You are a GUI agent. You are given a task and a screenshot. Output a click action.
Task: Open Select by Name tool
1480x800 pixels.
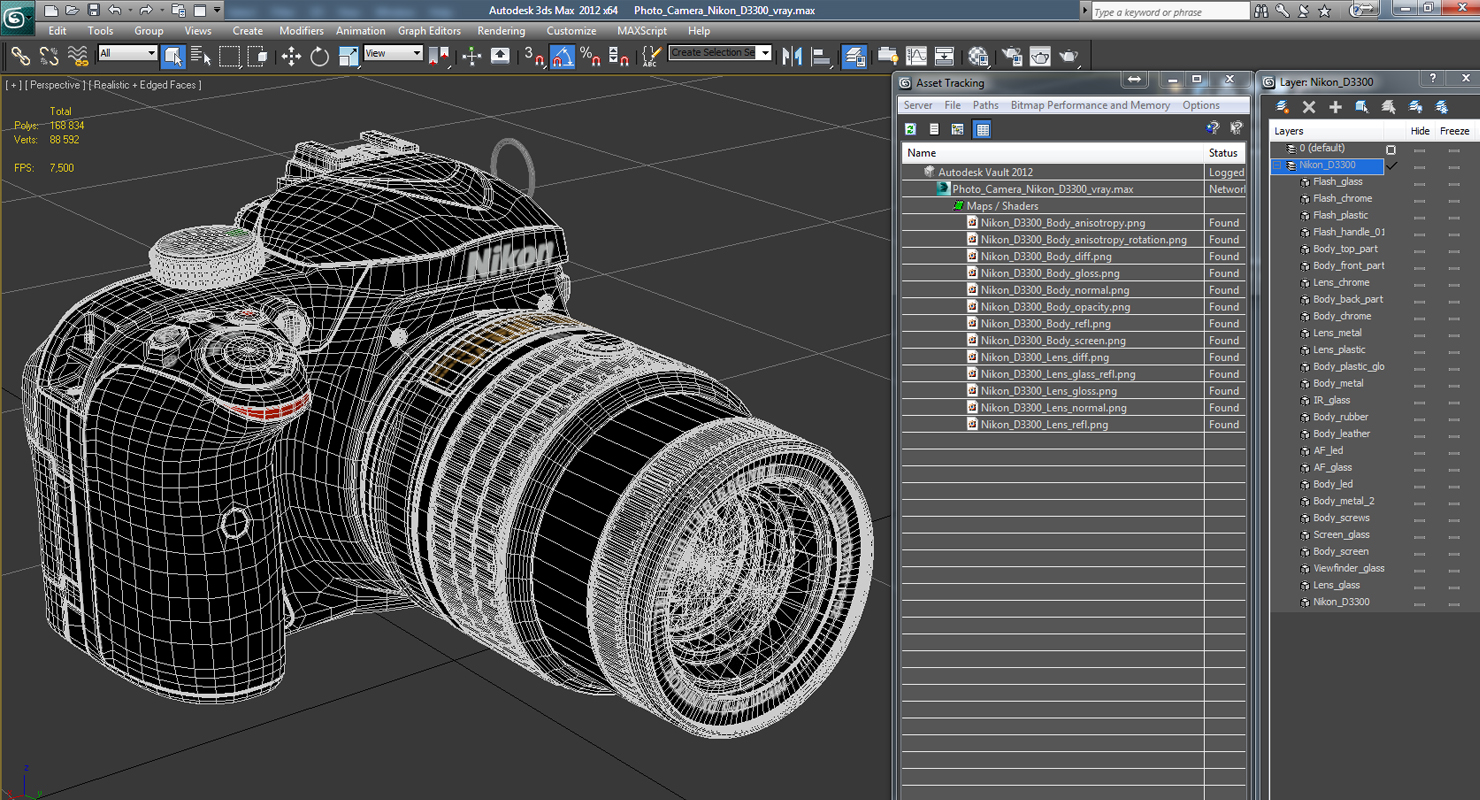tap(201, 56)
